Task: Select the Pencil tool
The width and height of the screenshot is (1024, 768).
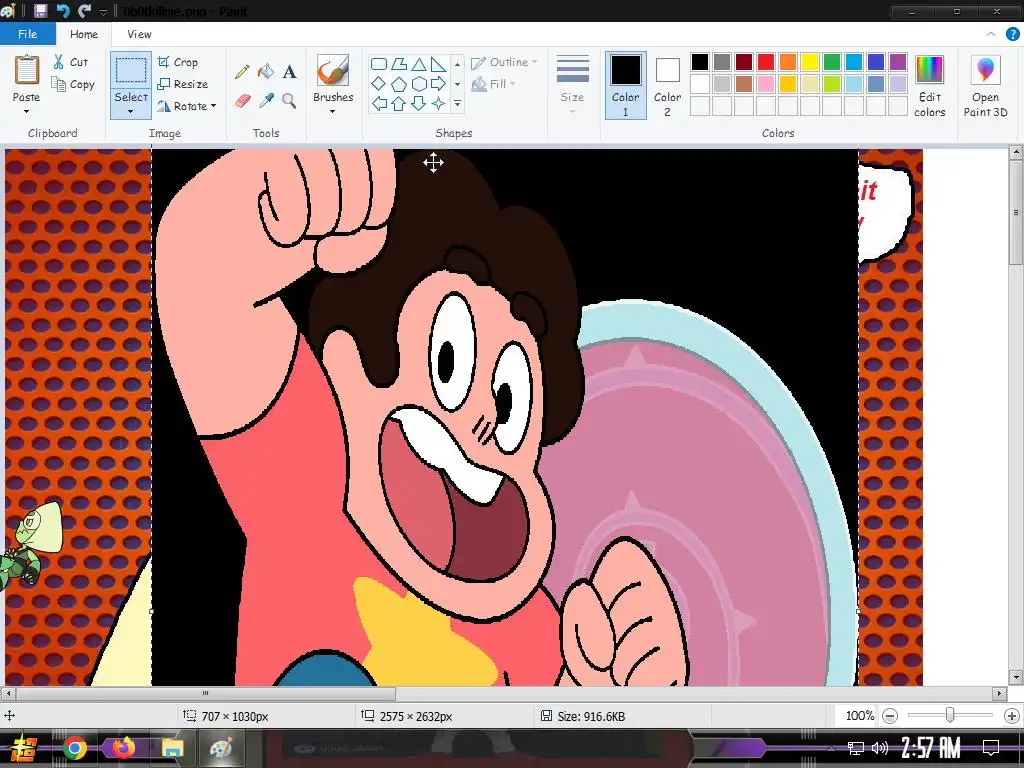Action: point(242,72)
